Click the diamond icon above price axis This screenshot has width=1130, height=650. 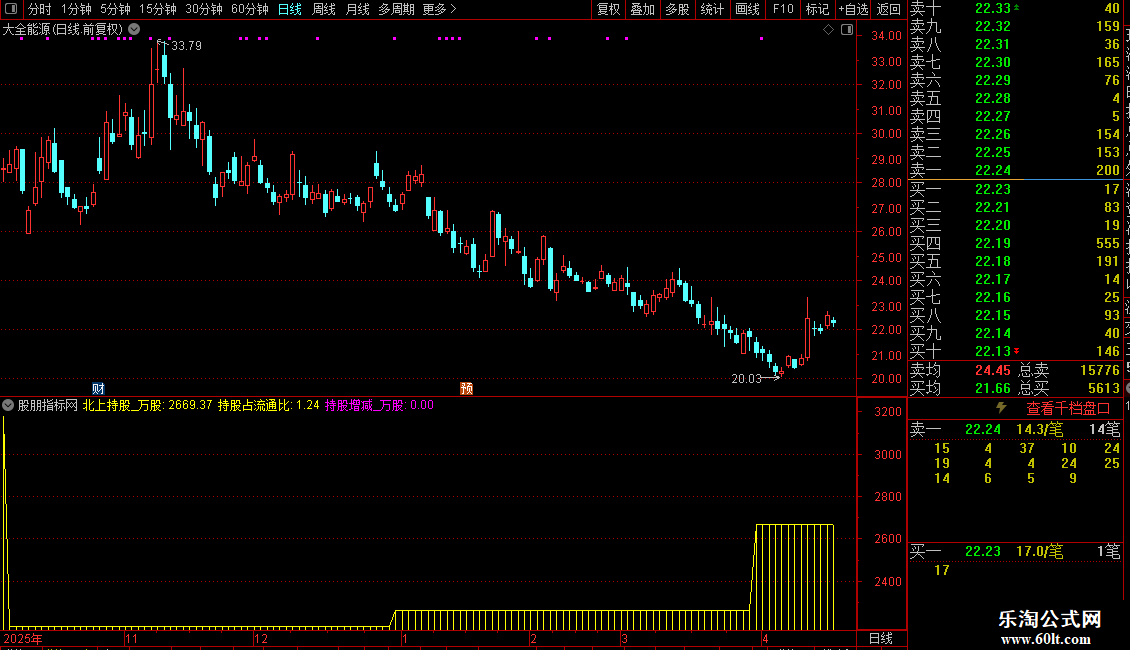(x=828, y=30)
